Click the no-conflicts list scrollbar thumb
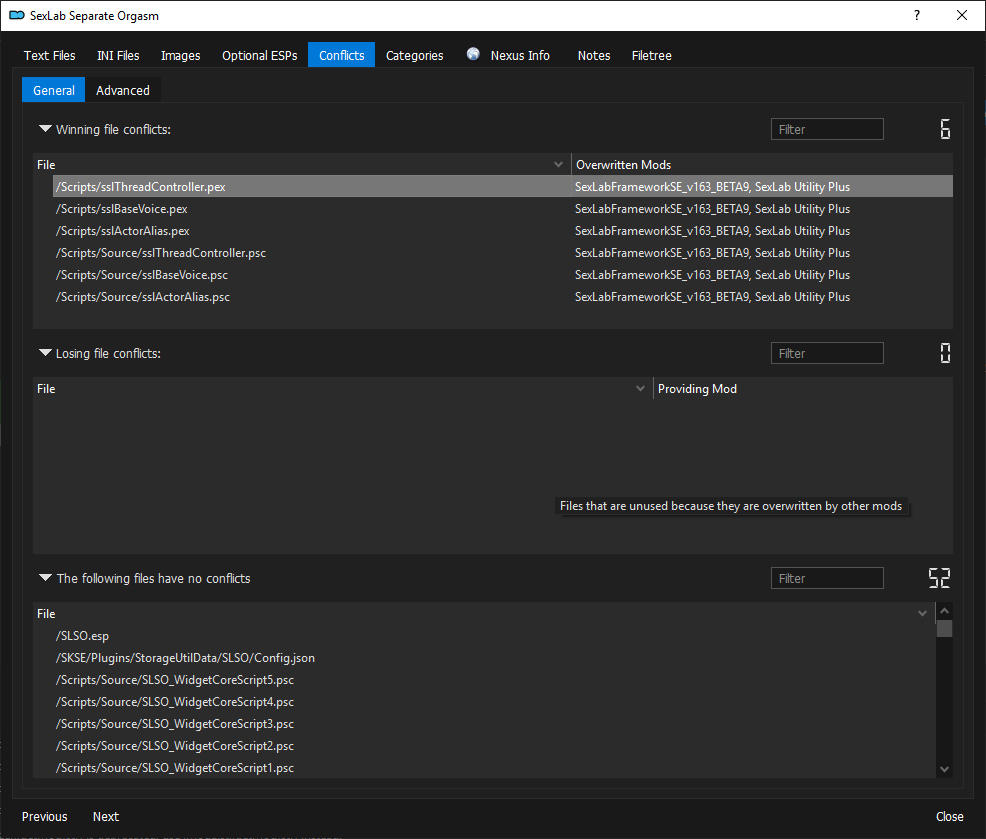 click(x=944, y=628)
